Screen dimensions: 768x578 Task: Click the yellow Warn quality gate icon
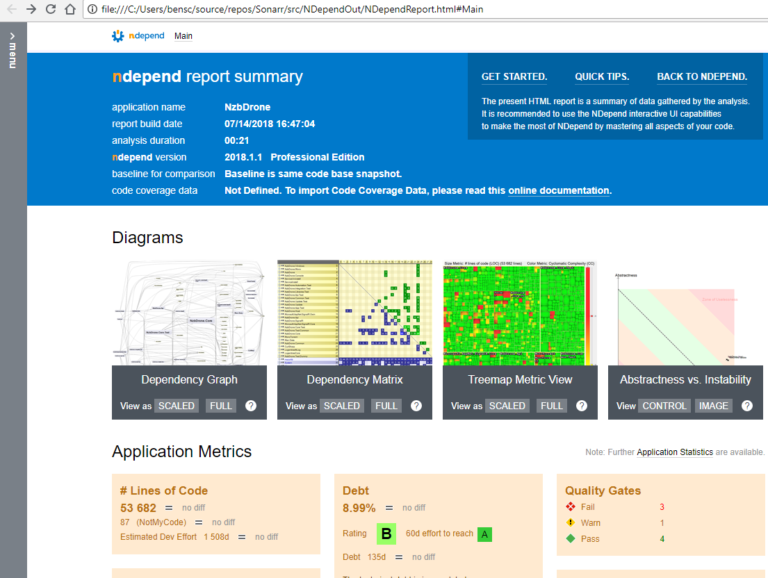tap(571, 523)
